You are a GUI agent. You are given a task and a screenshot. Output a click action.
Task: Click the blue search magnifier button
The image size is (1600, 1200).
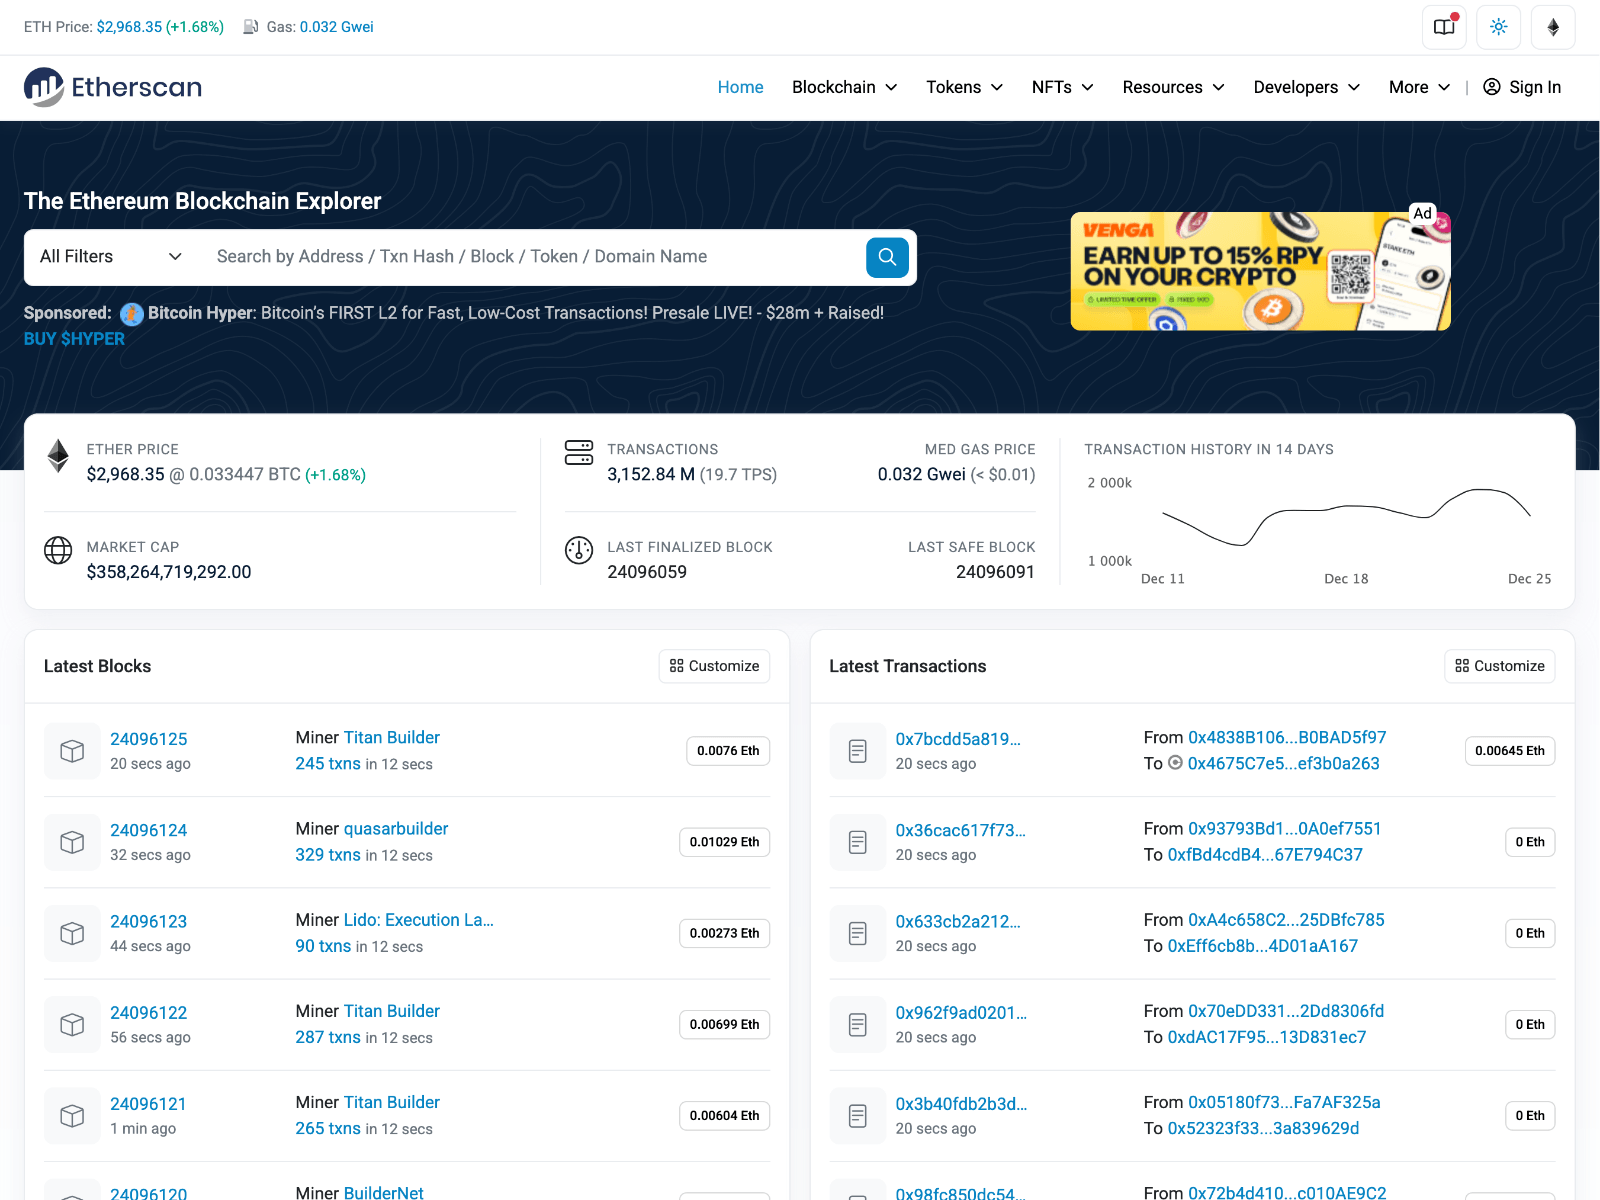(x=887, y=257)
